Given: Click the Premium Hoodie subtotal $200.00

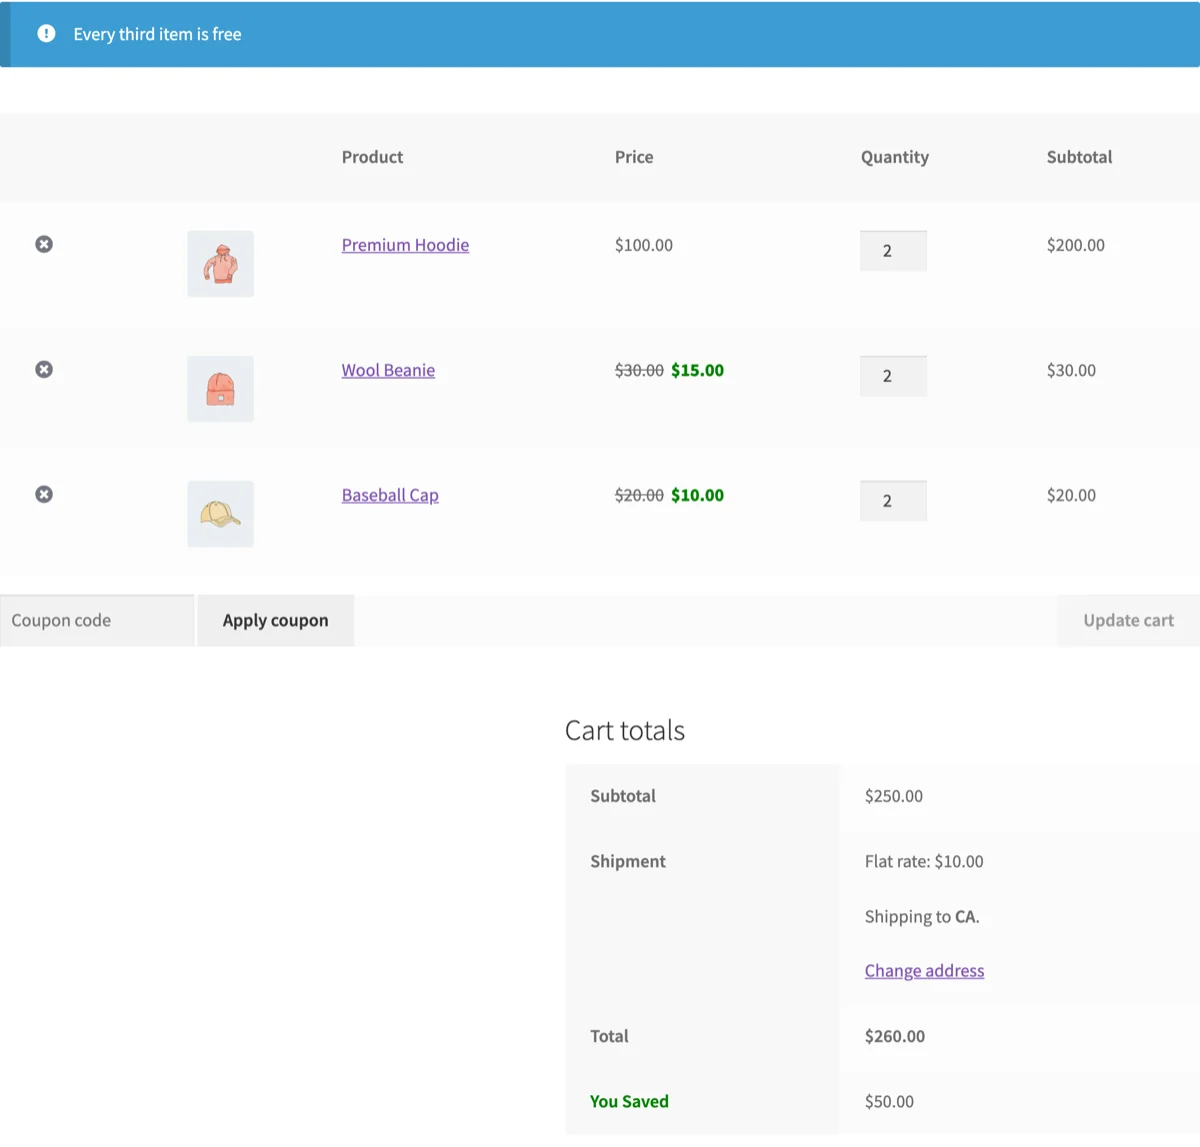Looking at the screenshot, I should pos(1076,245).
